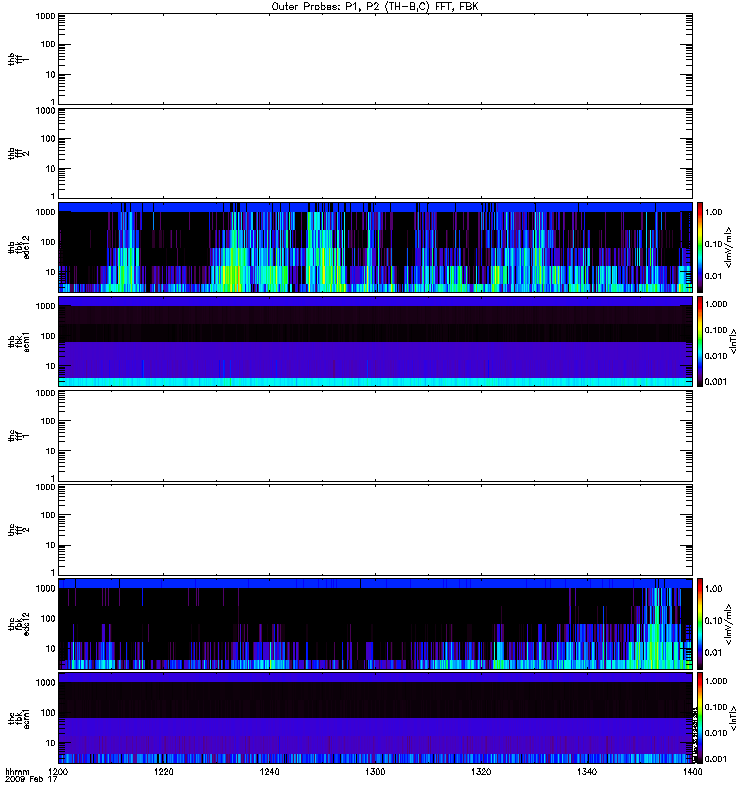This screenshot has height=800, width=750.
Task: Click the 1300 time axis label
Action: 375,772
